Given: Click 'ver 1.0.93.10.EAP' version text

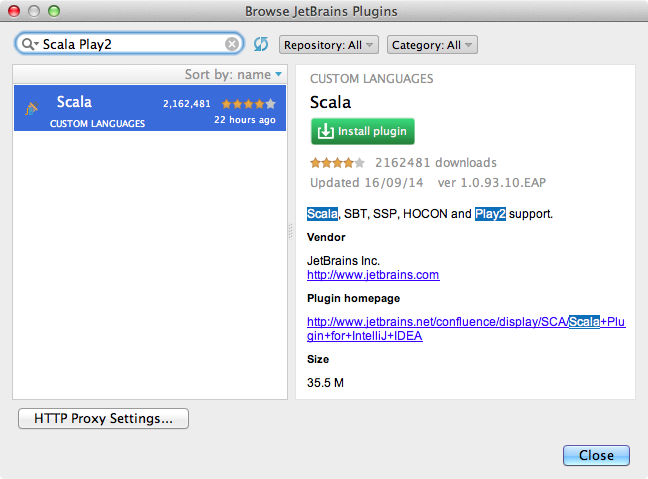Looking at the screenshot, I should tap(492, 183).
